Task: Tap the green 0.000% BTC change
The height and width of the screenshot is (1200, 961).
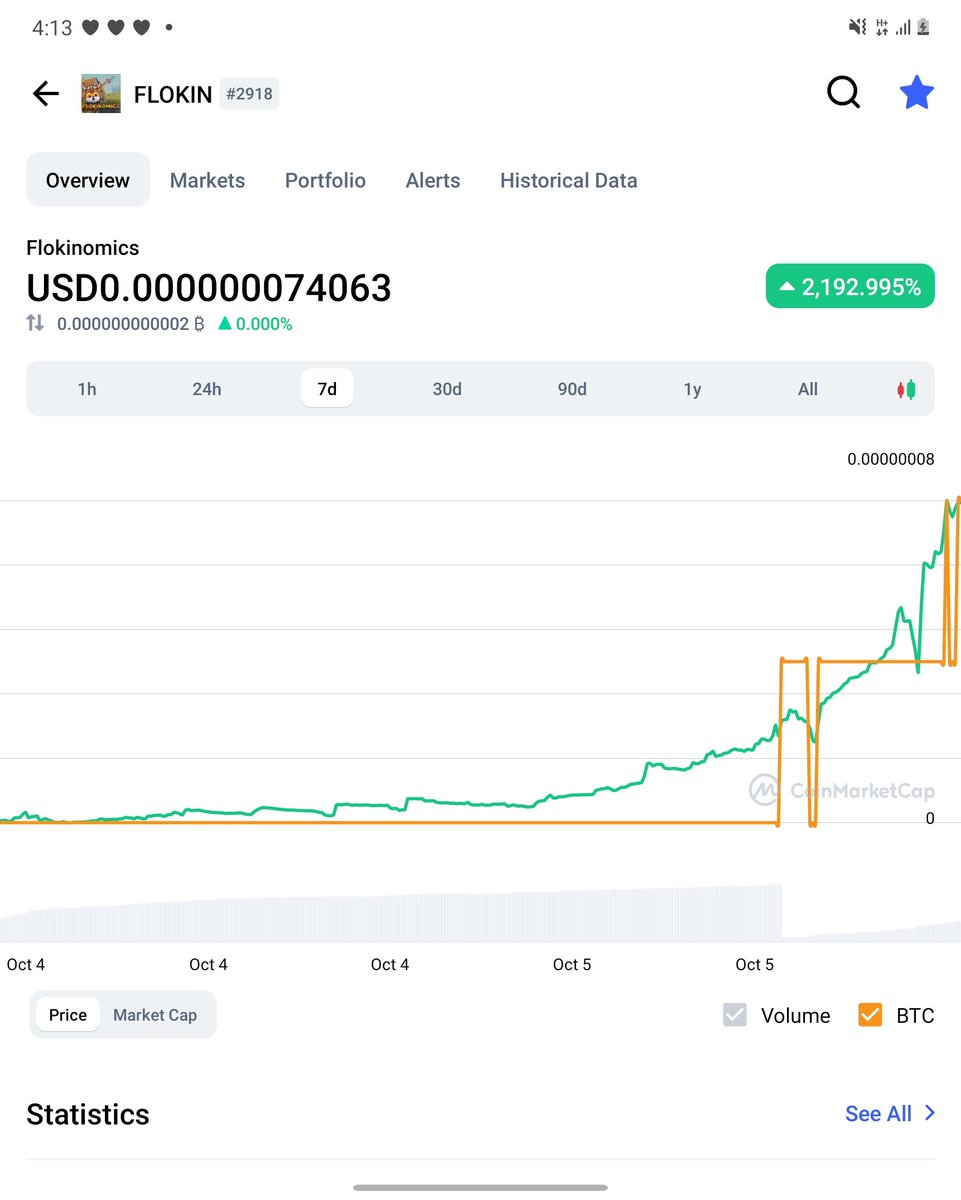Action: tap(255, 324)
